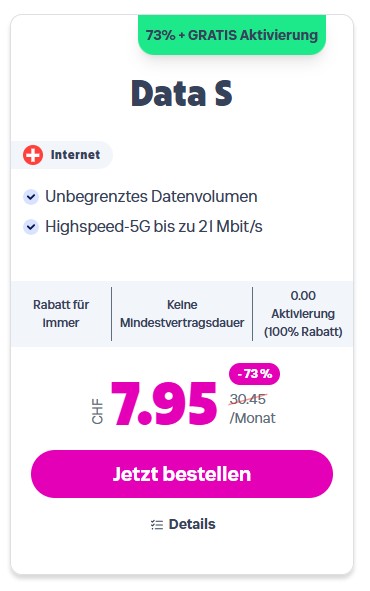370x591 pixels.
Task: Click the Data S plan title
Action: 182,93
